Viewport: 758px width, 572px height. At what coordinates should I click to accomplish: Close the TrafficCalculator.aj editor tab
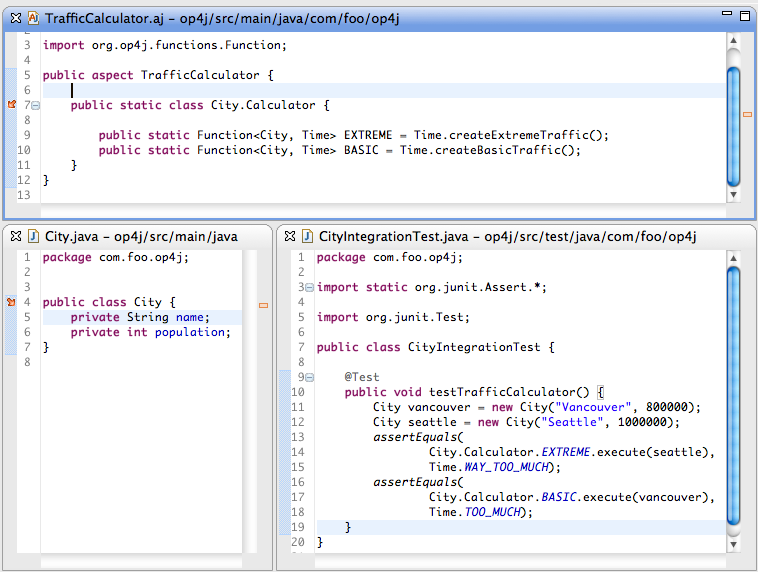(15, 17)
